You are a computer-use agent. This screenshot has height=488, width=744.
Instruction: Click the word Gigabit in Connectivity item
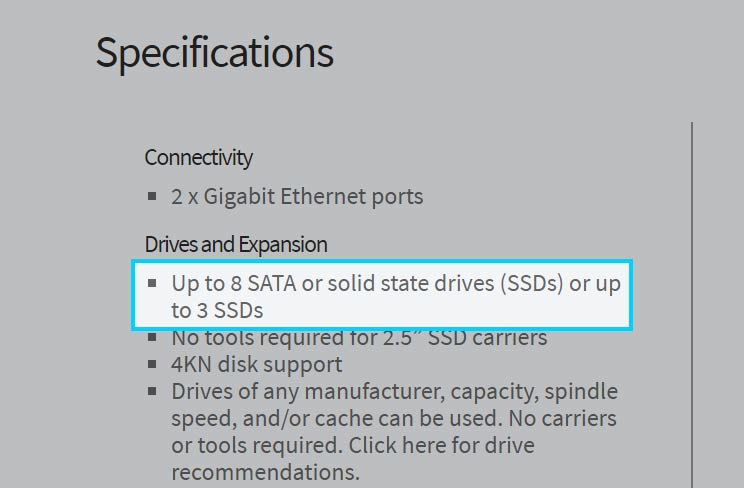tap(239, 197)
